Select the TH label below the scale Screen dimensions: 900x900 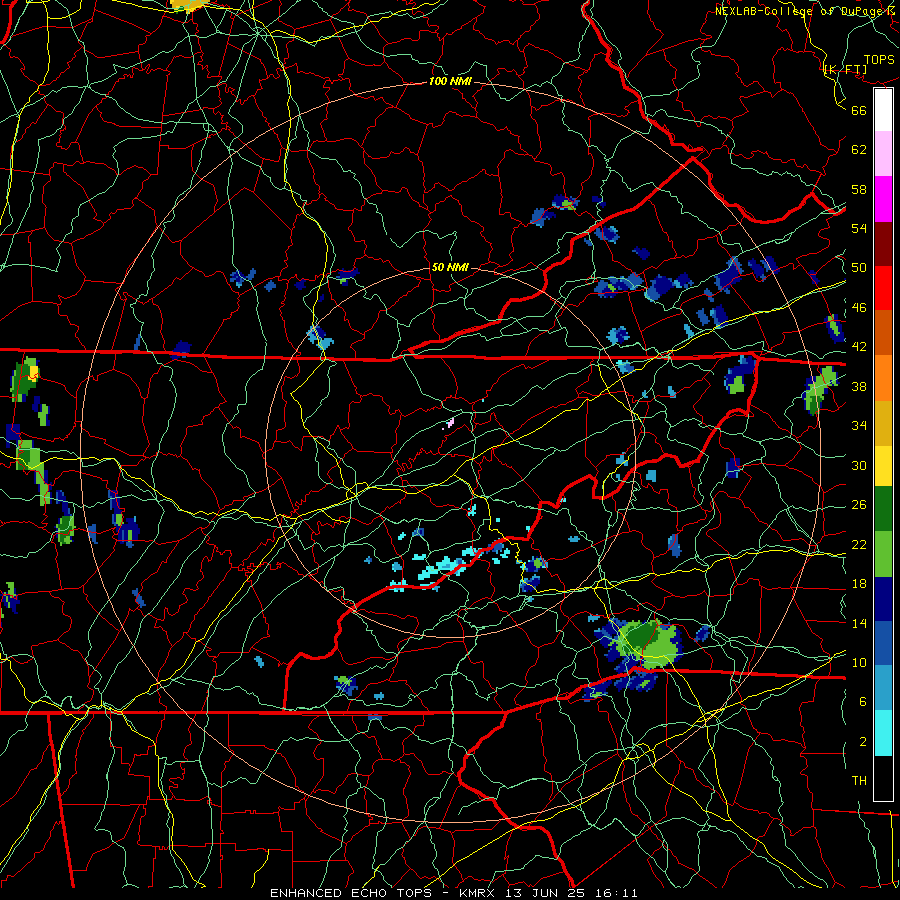click(859, 781)
